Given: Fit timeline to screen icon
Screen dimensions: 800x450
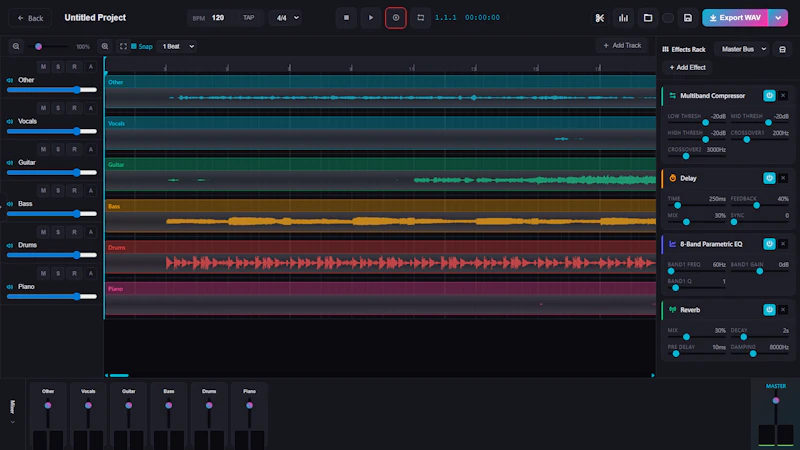Looking at the screenshot, I should click(x=123, y=46).
